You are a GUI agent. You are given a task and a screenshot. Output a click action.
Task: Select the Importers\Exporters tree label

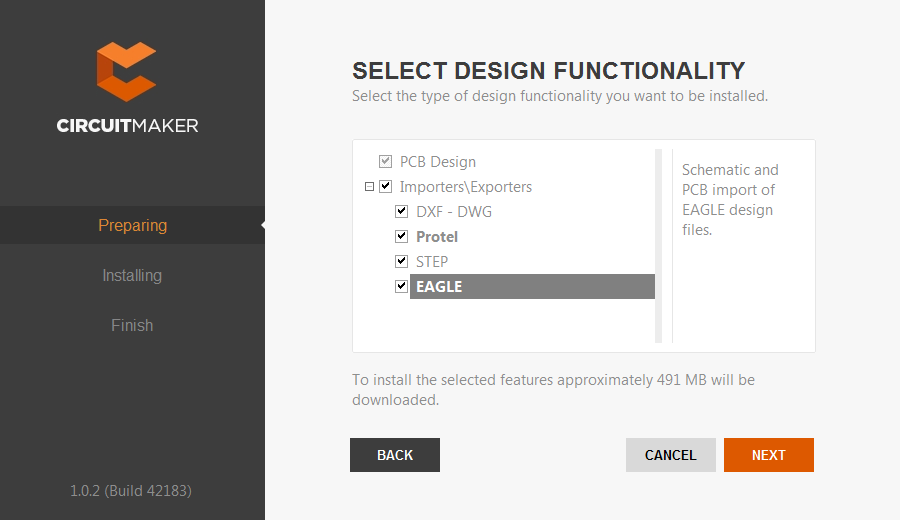466,187
